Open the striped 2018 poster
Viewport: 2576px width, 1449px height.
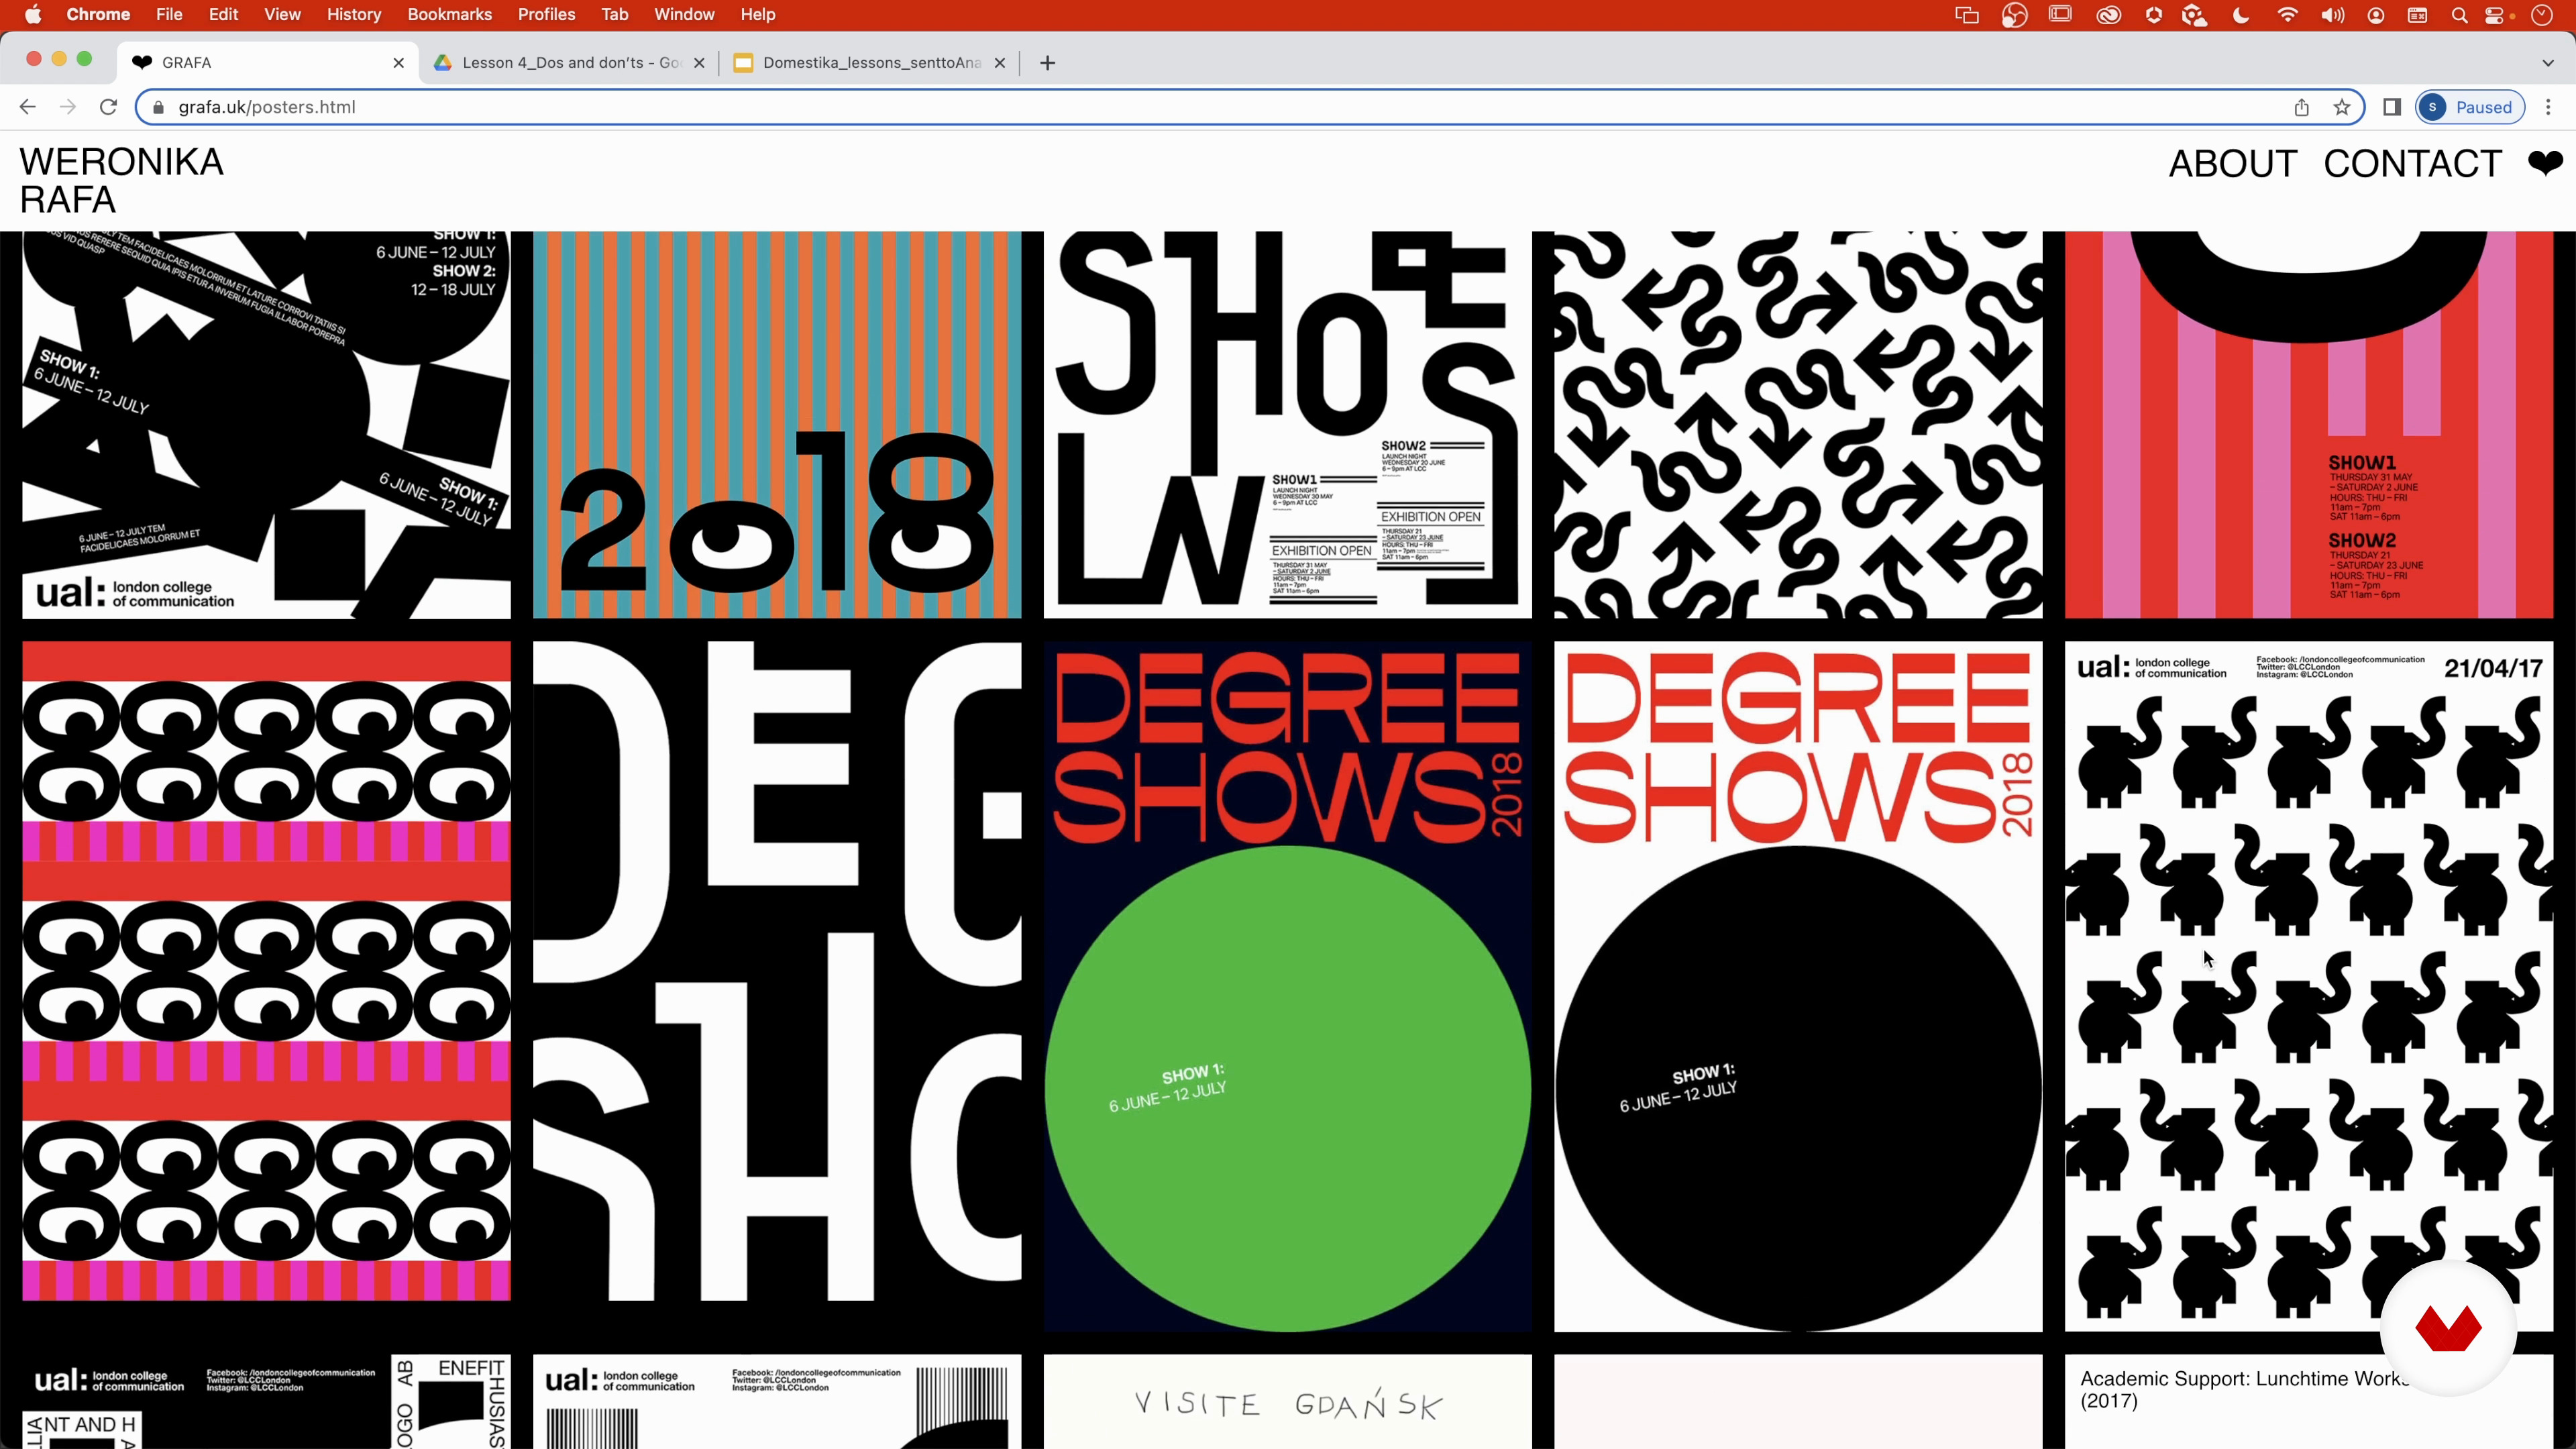[777, 425]
